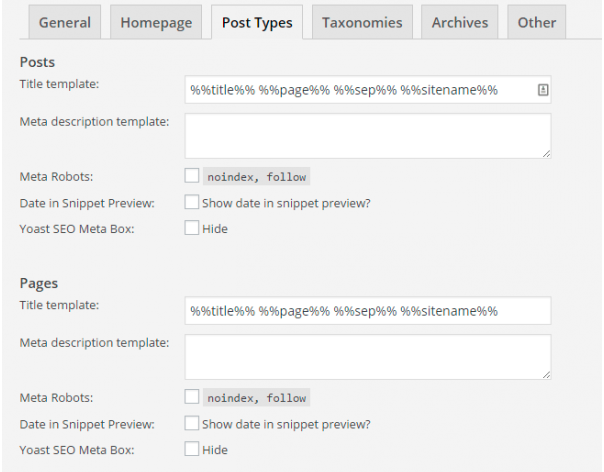The height and width of the screenshot is (472, 604).
Task: Grab the Posts meta description resize handle
Action: [x=546, y=154]
